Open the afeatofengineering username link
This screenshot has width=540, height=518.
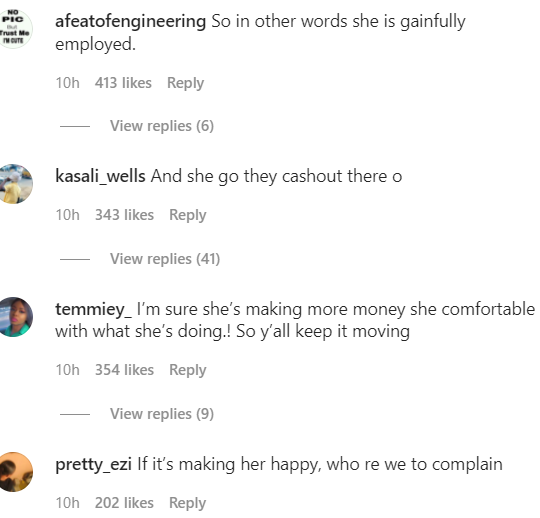tap(131, 22)
